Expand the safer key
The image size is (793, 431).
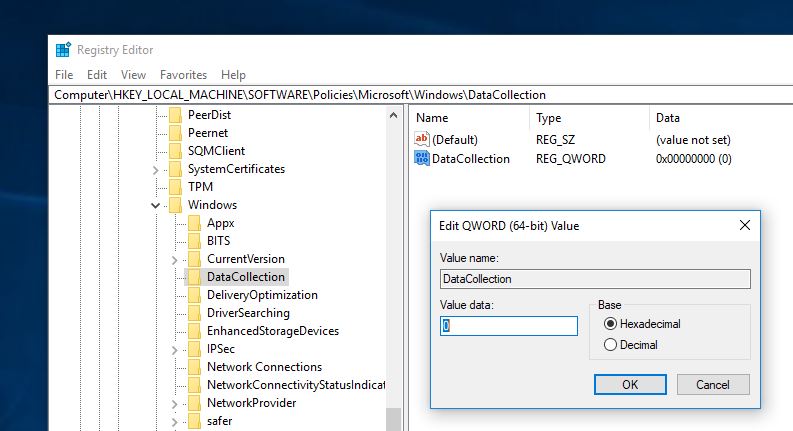(174, 422)
